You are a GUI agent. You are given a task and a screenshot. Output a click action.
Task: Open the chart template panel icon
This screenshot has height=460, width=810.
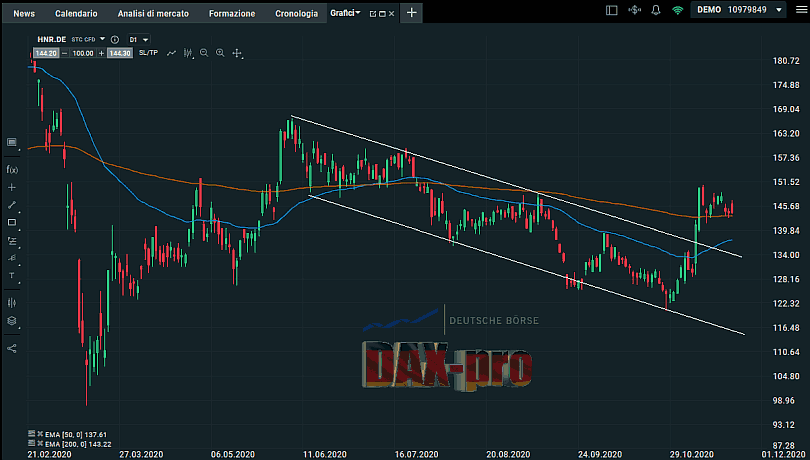pyautogui.click(x=12, y=142)
